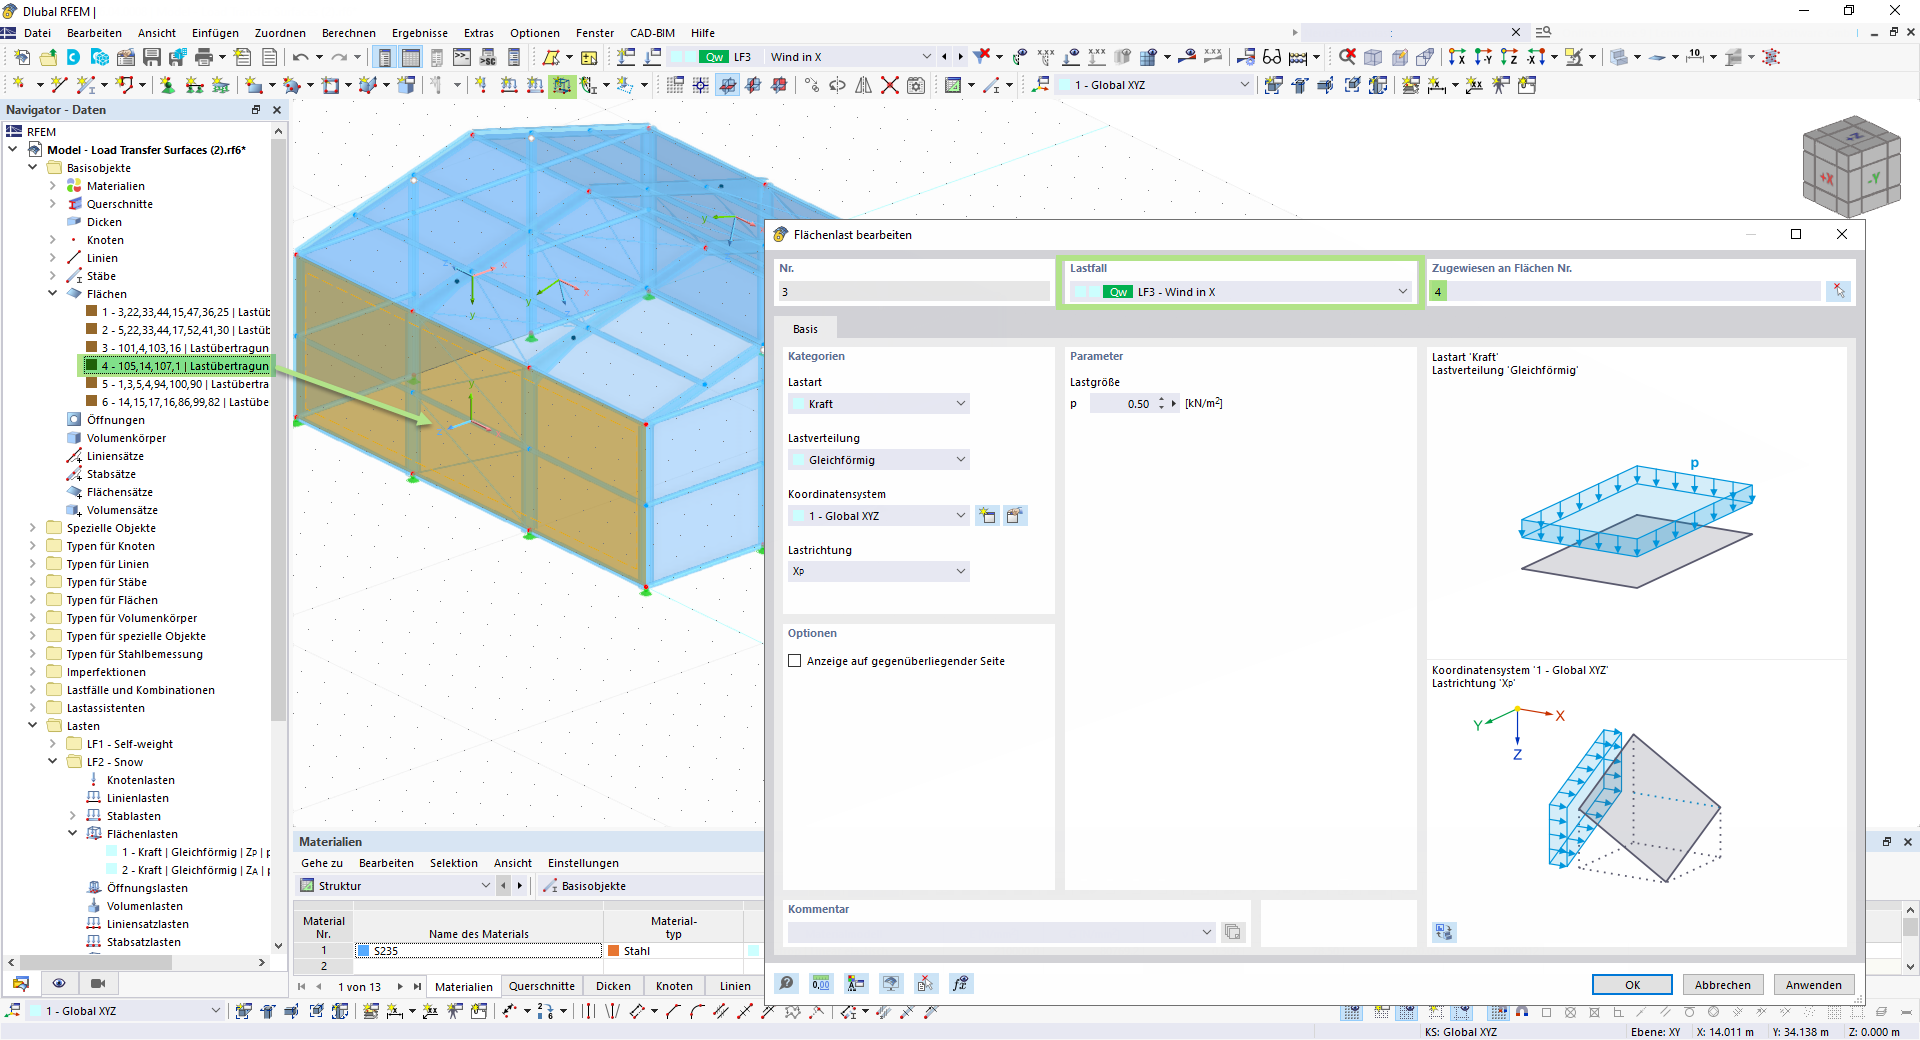Click the Selektion menu in Materialien panel
Viewport: 1920px width, 1040px height.
click(454, 863)
